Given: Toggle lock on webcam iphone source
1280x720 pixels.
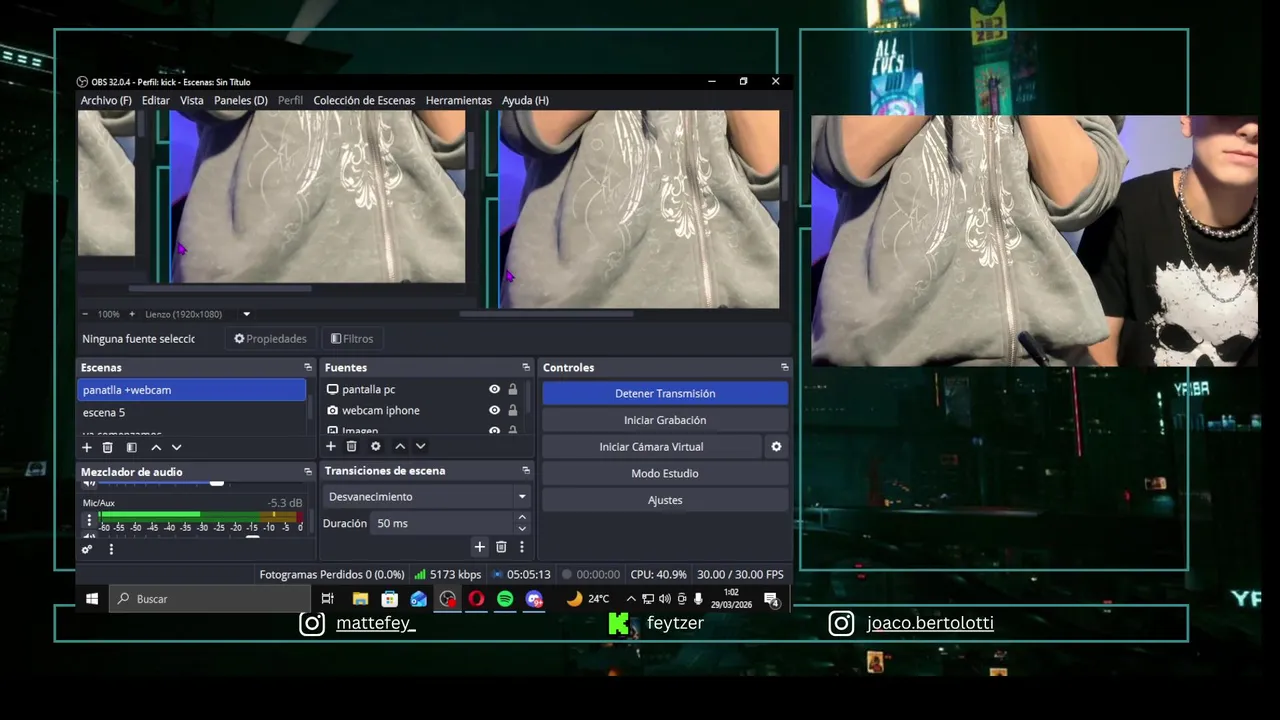Looking at the screenshot, I should 513,410.
